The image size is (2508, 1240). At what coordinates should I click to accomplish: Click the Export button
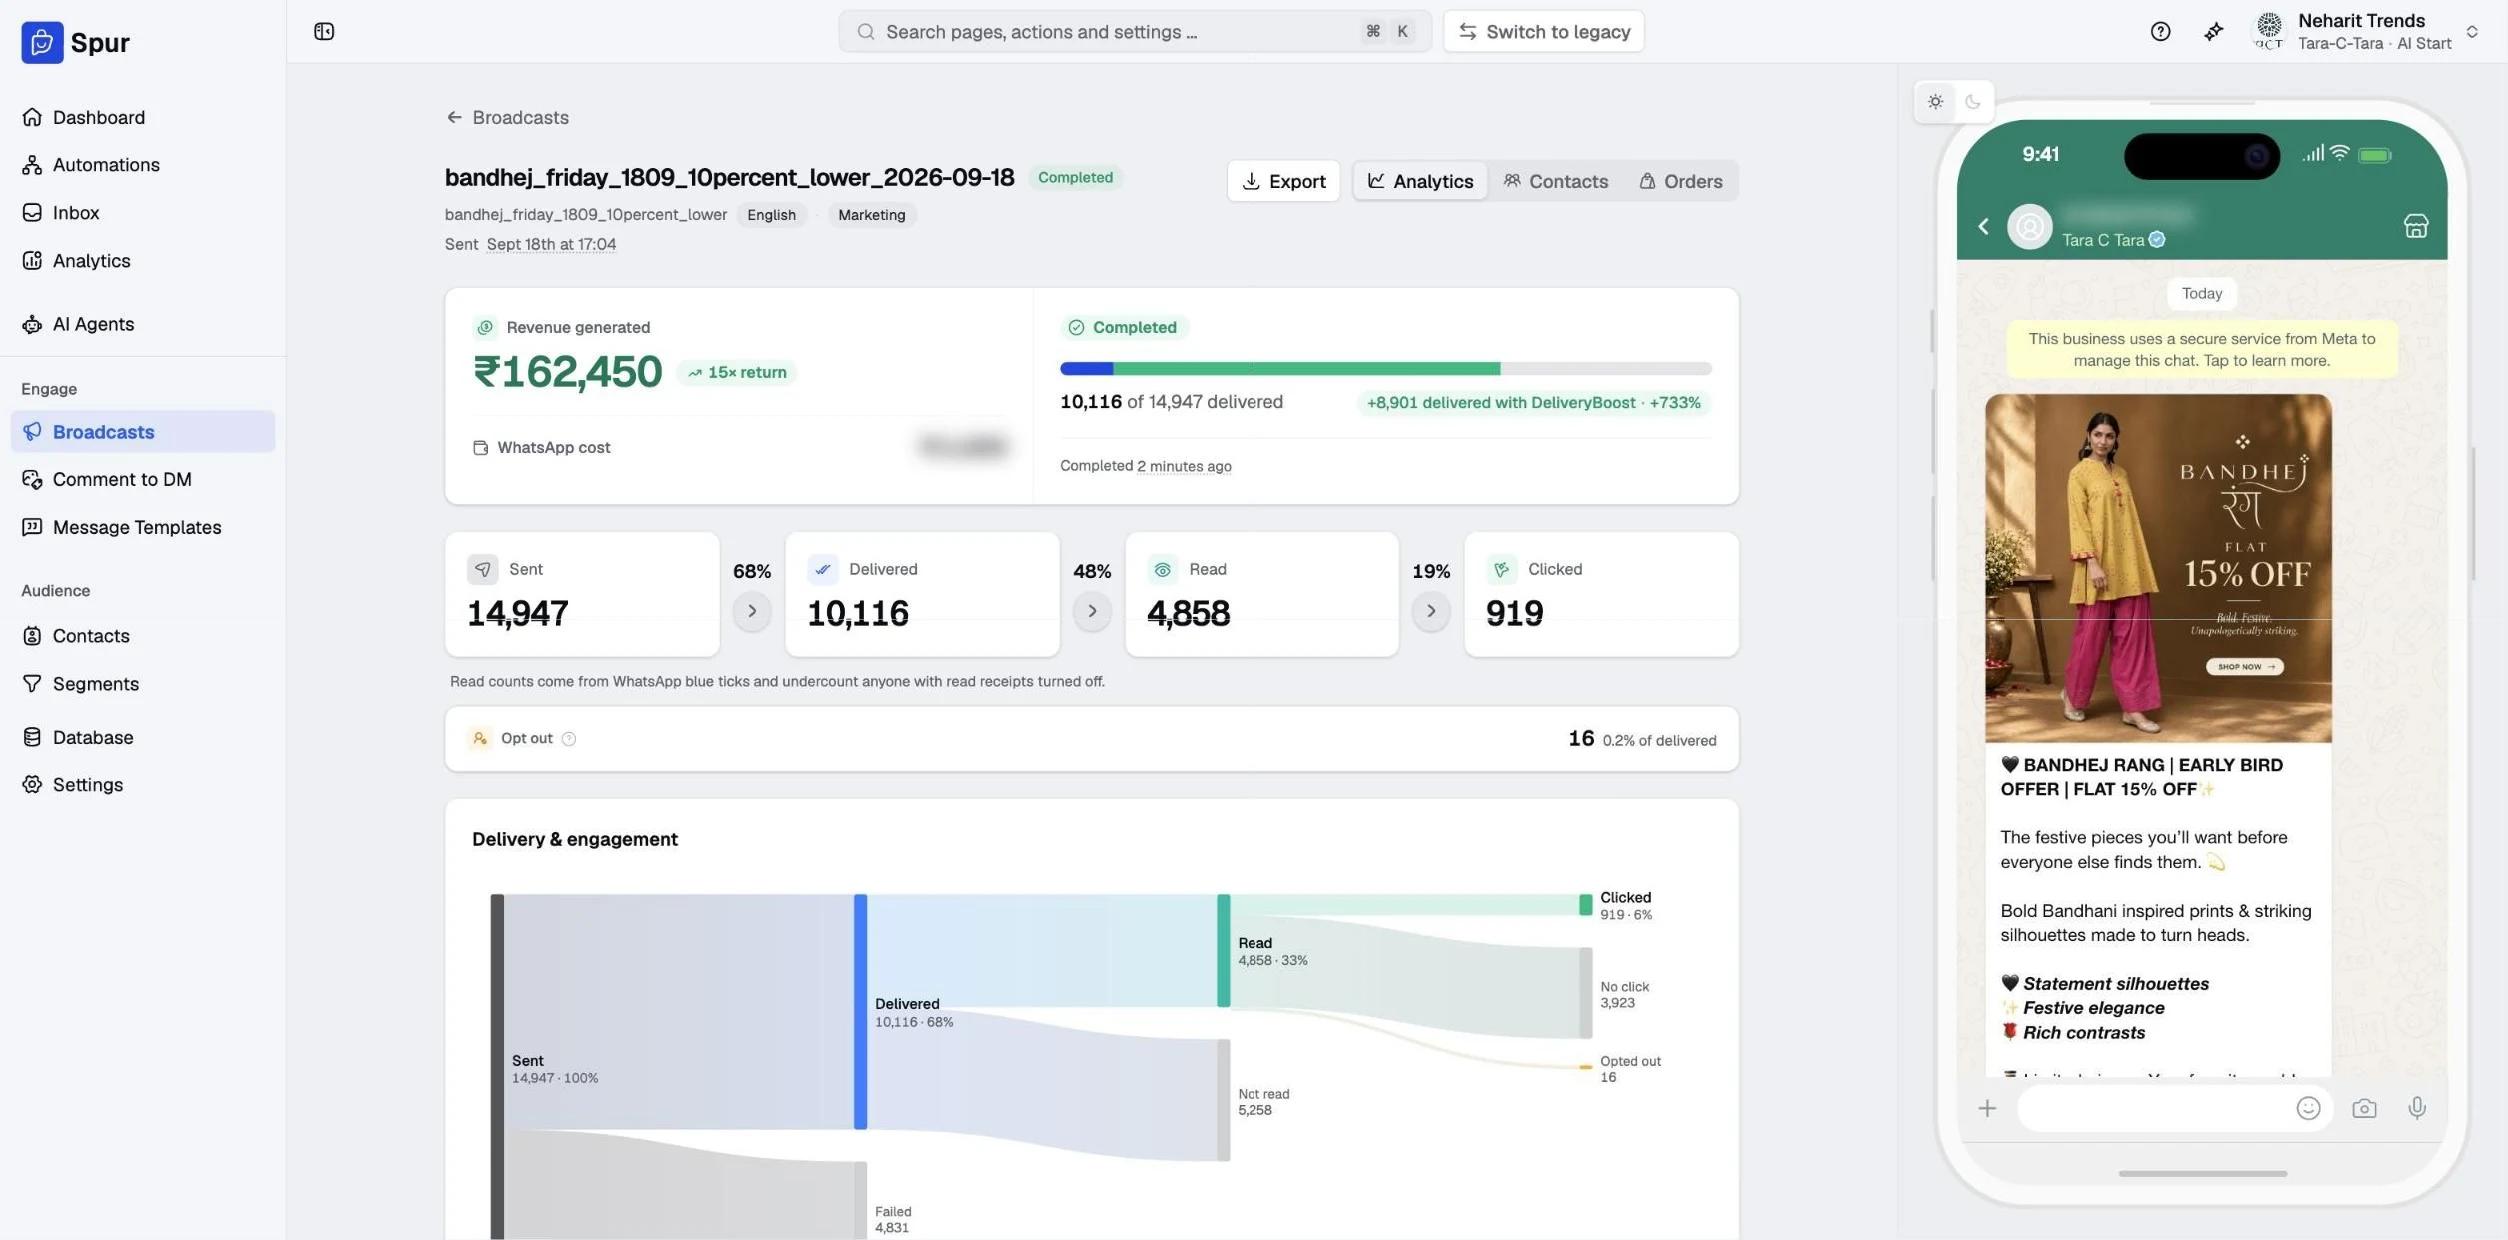pyautogui.click(x=1283, y=181)
